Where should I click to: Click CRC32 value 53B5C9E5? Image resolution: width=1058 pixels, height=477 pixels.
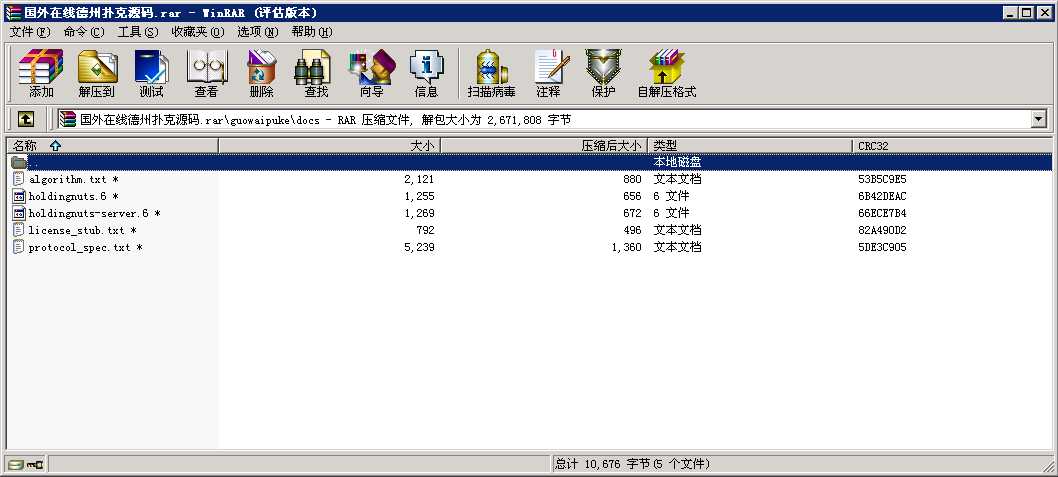(x=882, y=179)
